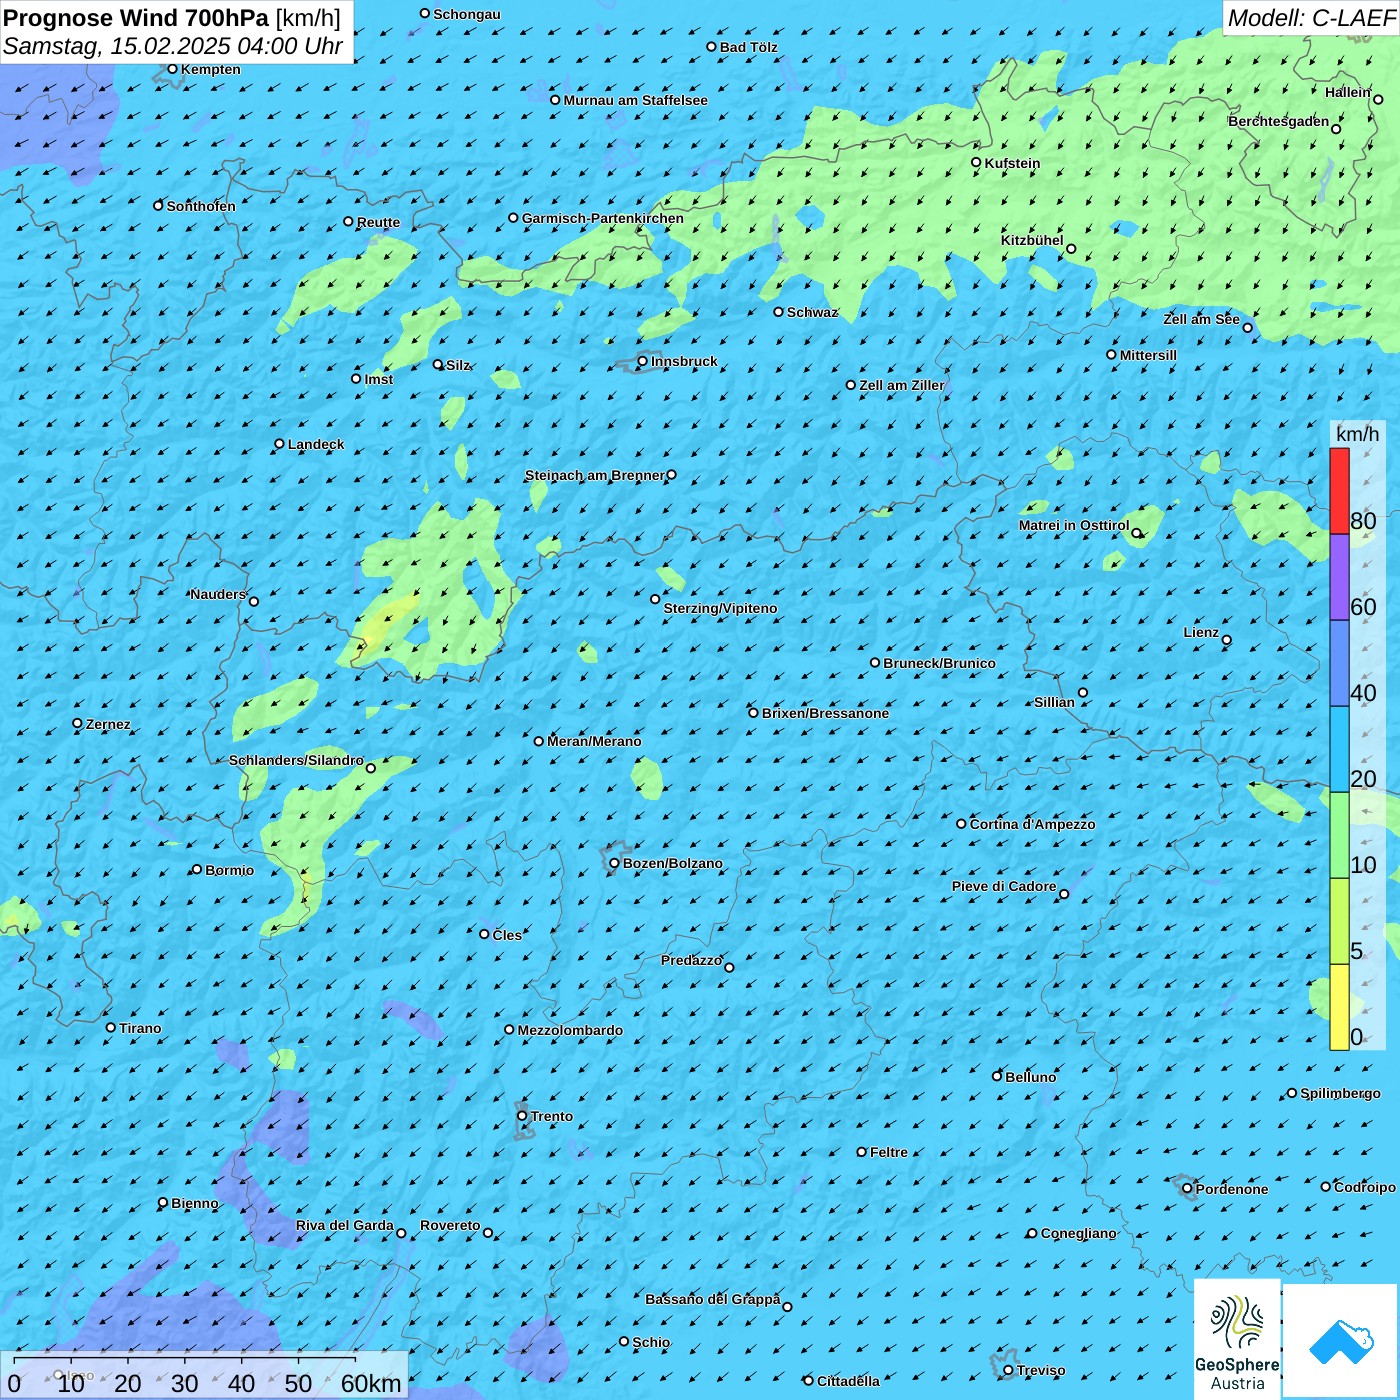This screenshot has width=1400, height=1400.
Task: Select the Pordenone city marker
Action: coord(1188,1188)
